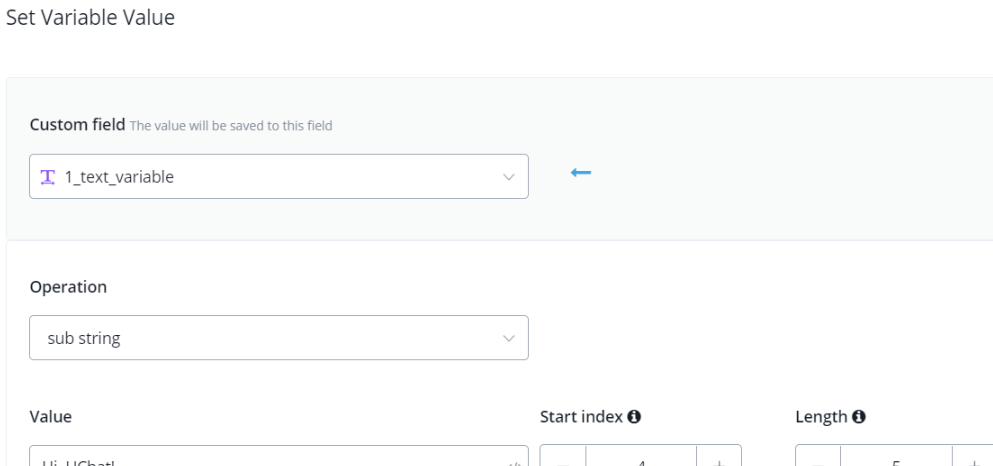Increase the Length with plus button

click(974, 459)
